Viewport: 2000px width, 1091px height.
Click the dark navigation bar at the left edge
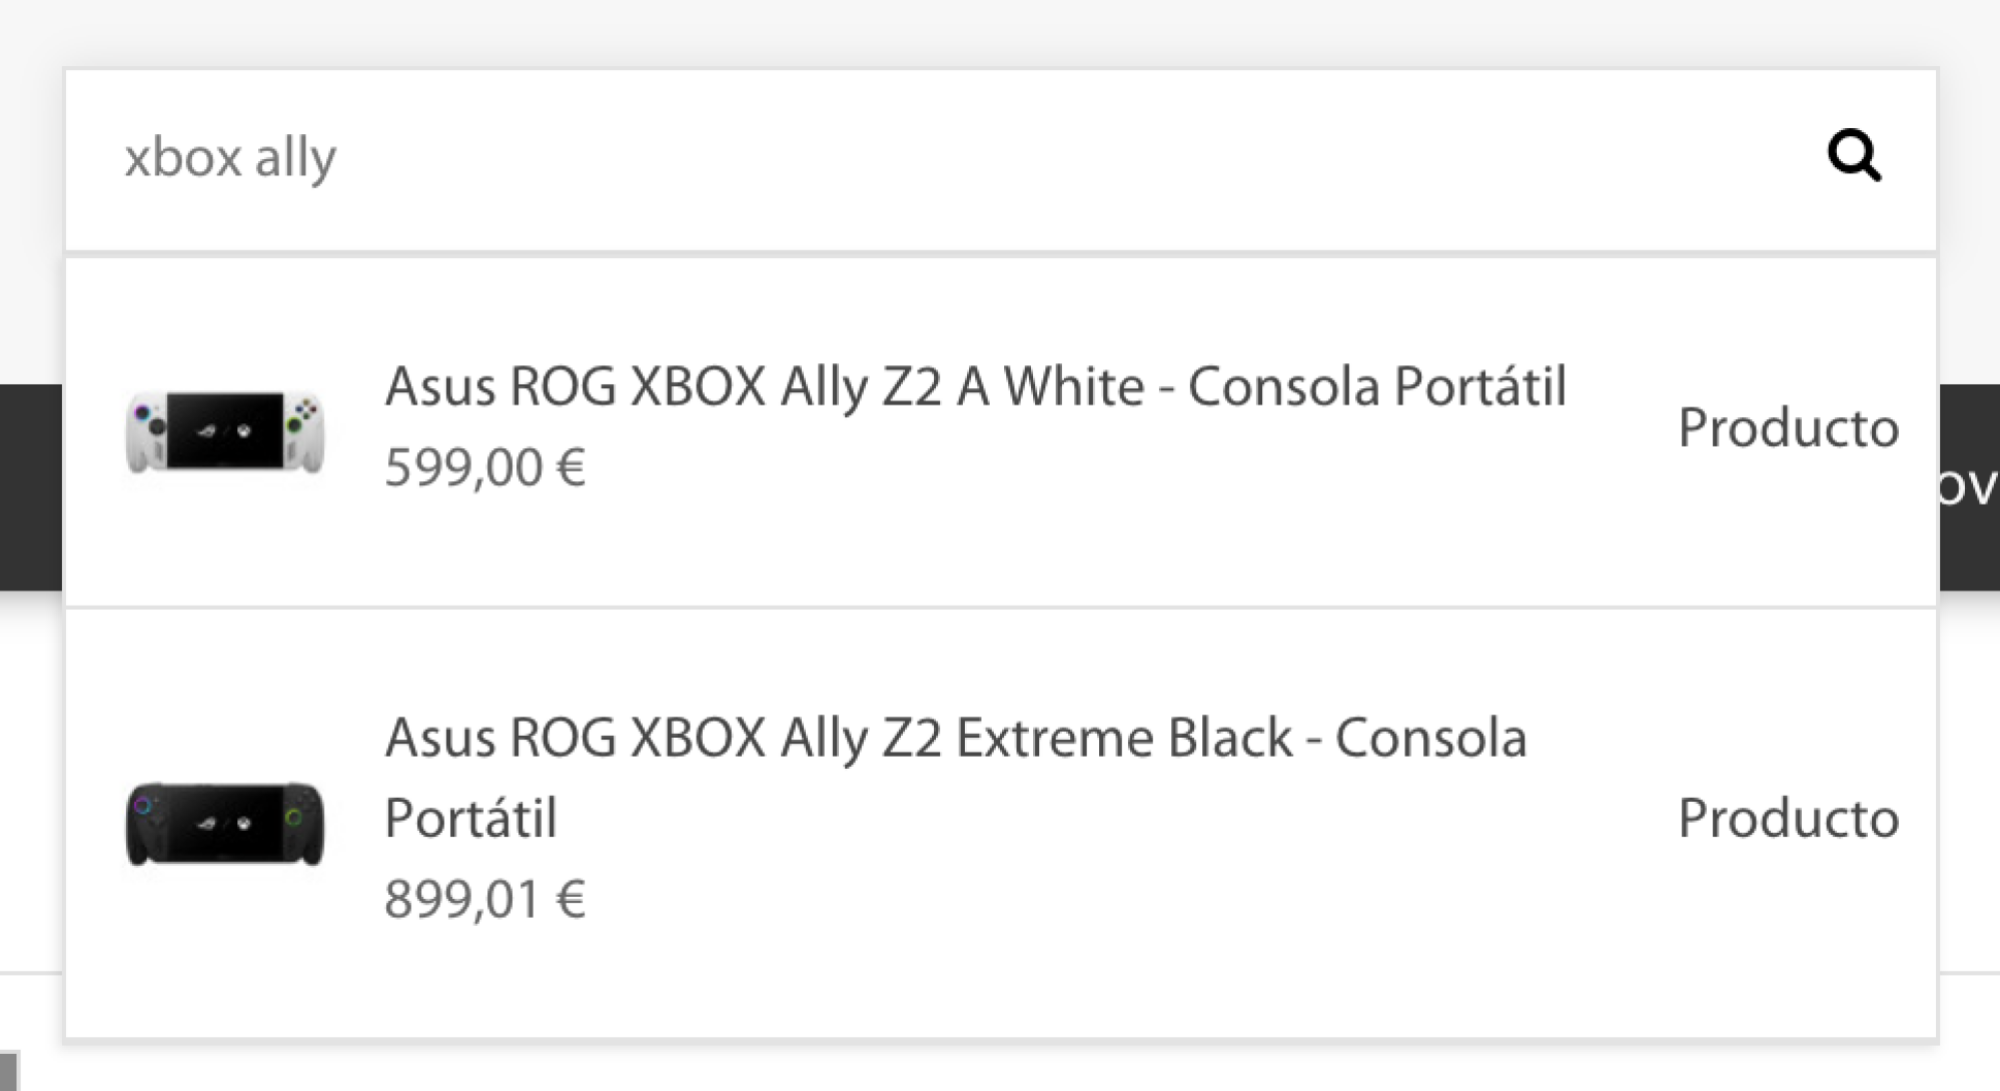tap(30, 487)
